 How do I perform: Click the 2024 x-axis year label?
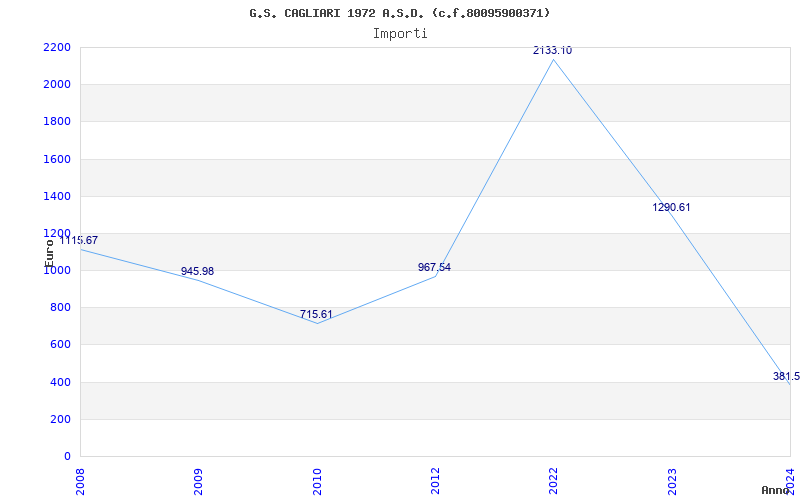790,481
